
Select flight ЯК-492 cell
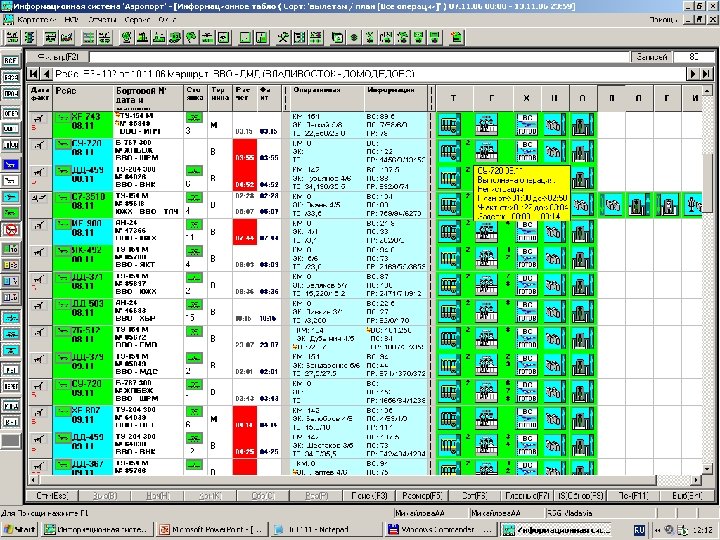(x=83, y=258)
